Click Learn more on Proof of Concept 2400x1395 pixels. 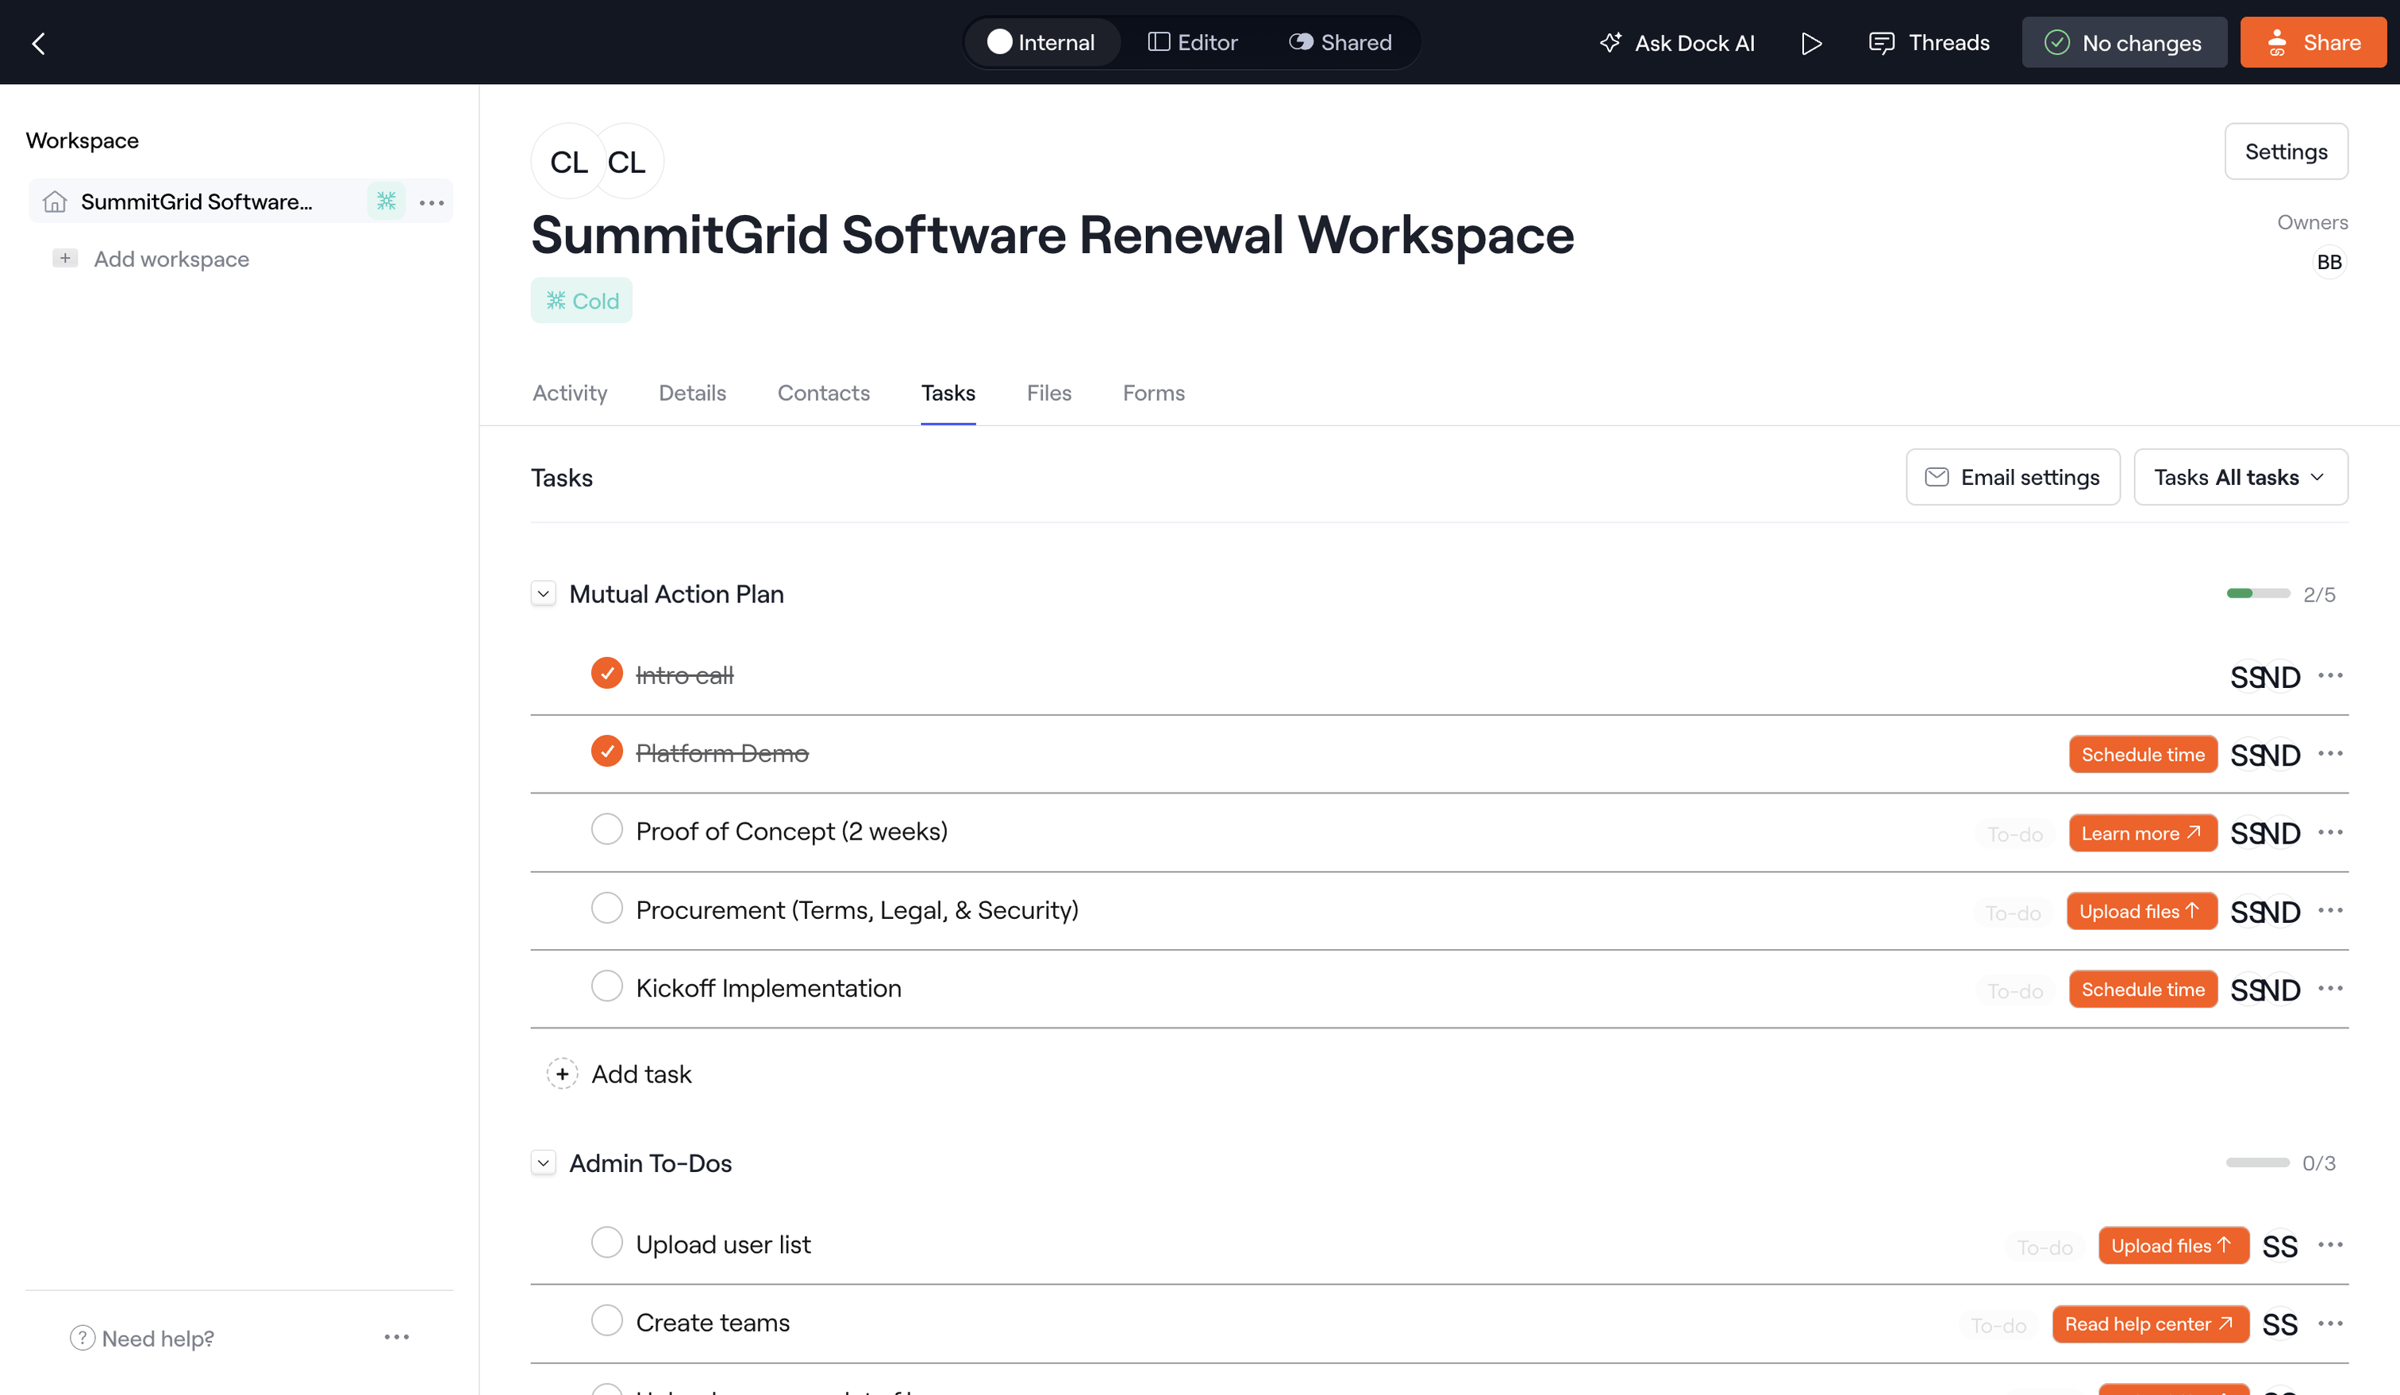2143,832
